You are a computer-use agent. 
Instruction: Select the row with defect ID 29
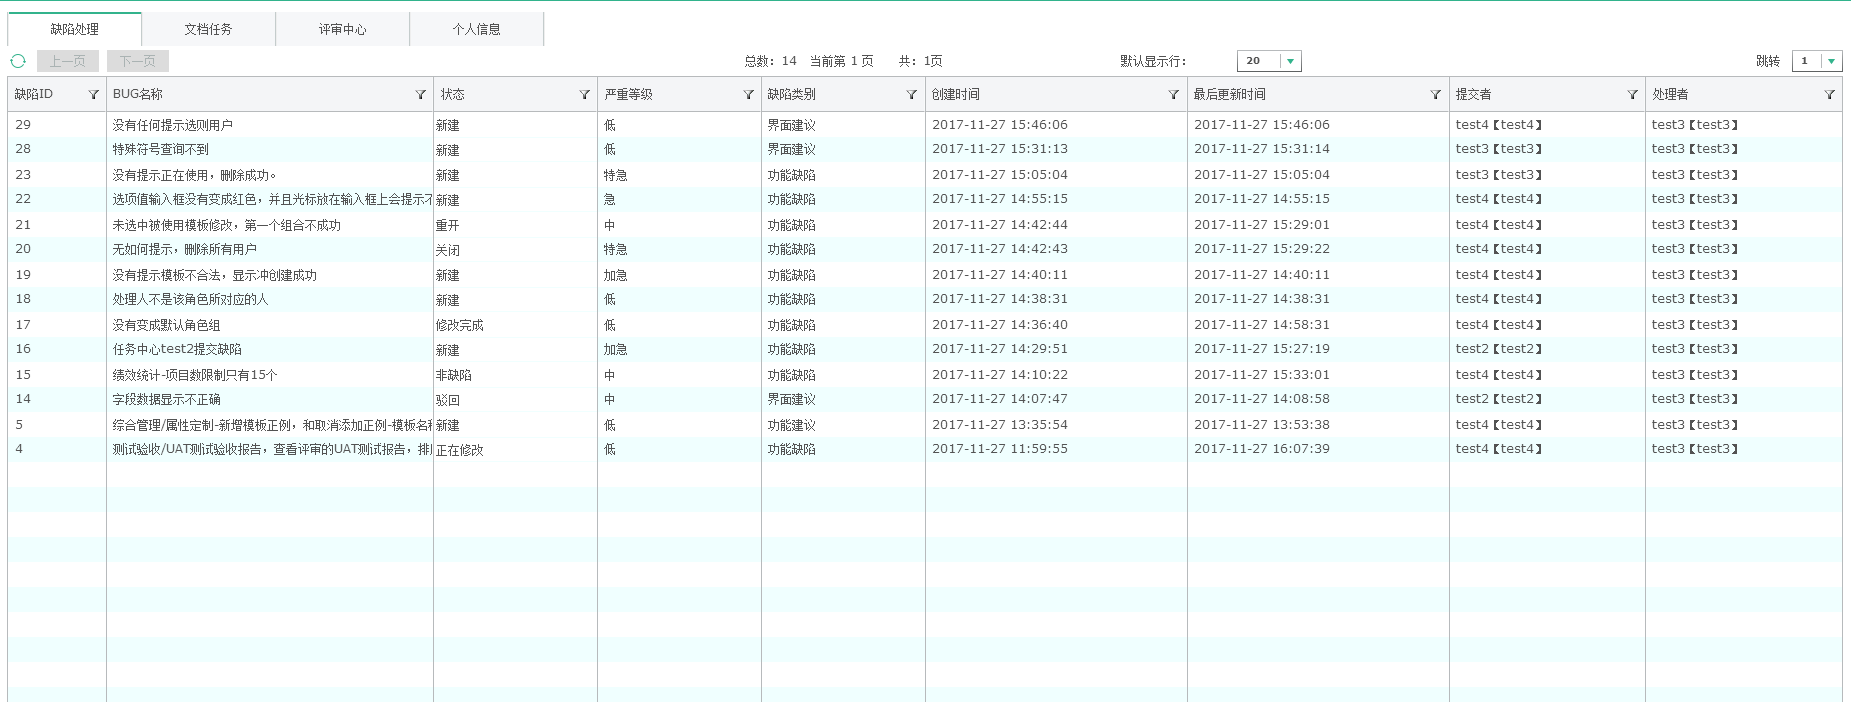pos(24,125)
